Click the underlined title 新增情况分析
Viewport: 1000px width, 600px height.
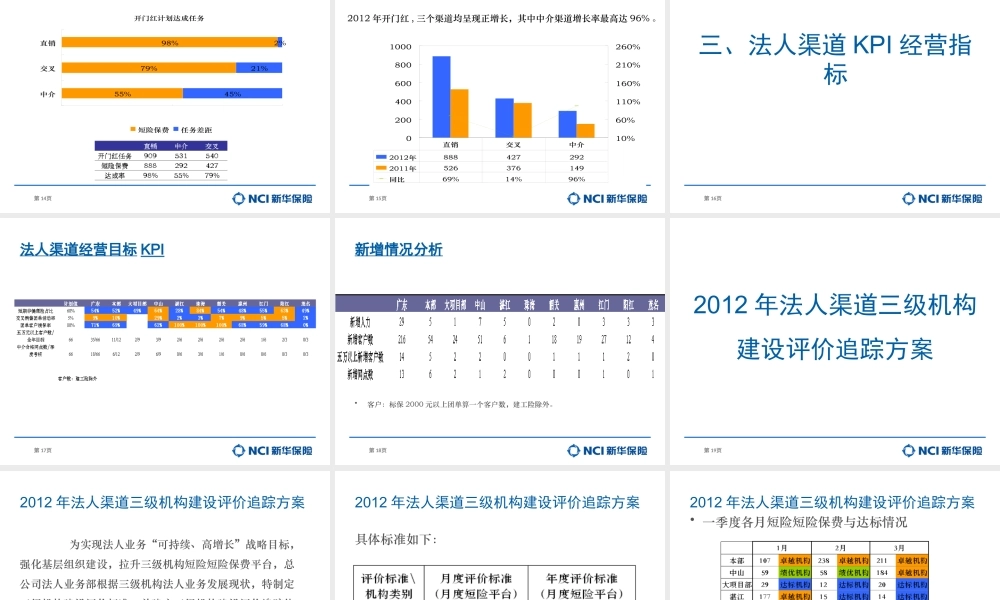[x=399, y=249]
